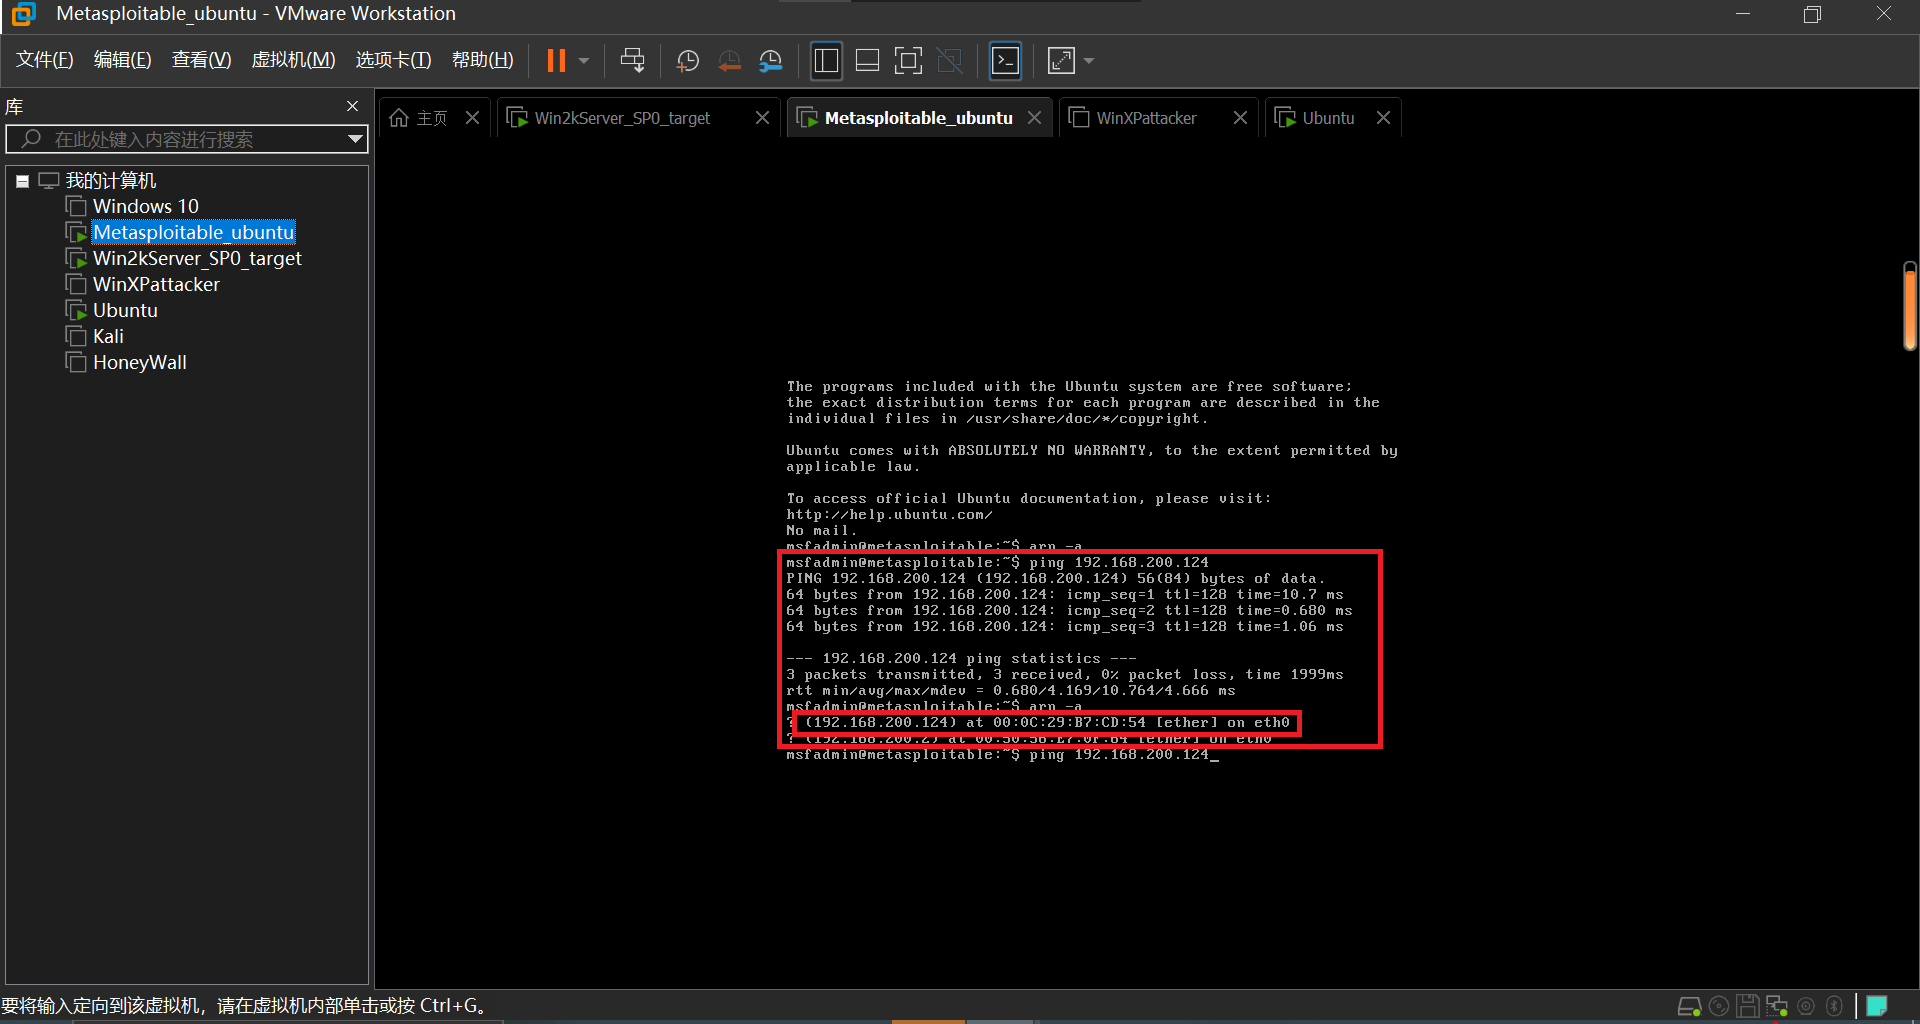This screenshot has height=1024, width=1920.
Task: Open the stretch display dropdown arrow
Action: pyautogui.click(x=1089, y=61)
